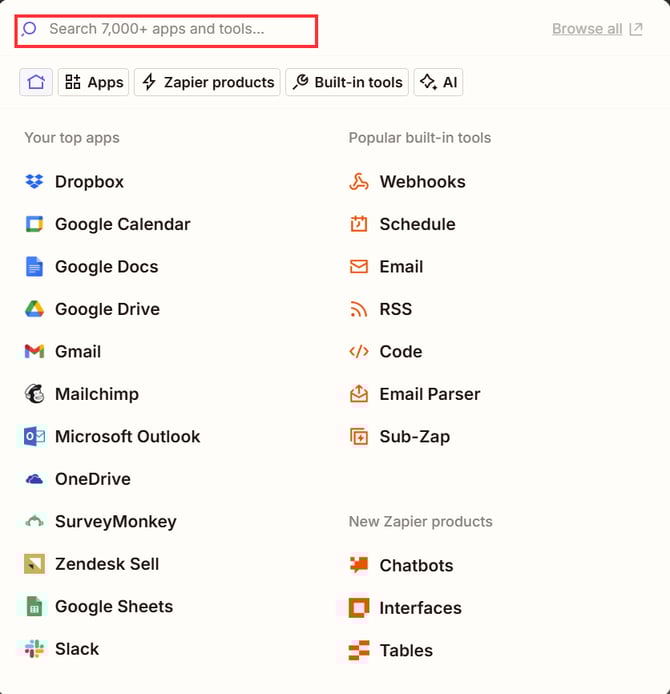Viewport: 670px width, 694px height.
Task: Open the AI tab
Action: (439, 82)
